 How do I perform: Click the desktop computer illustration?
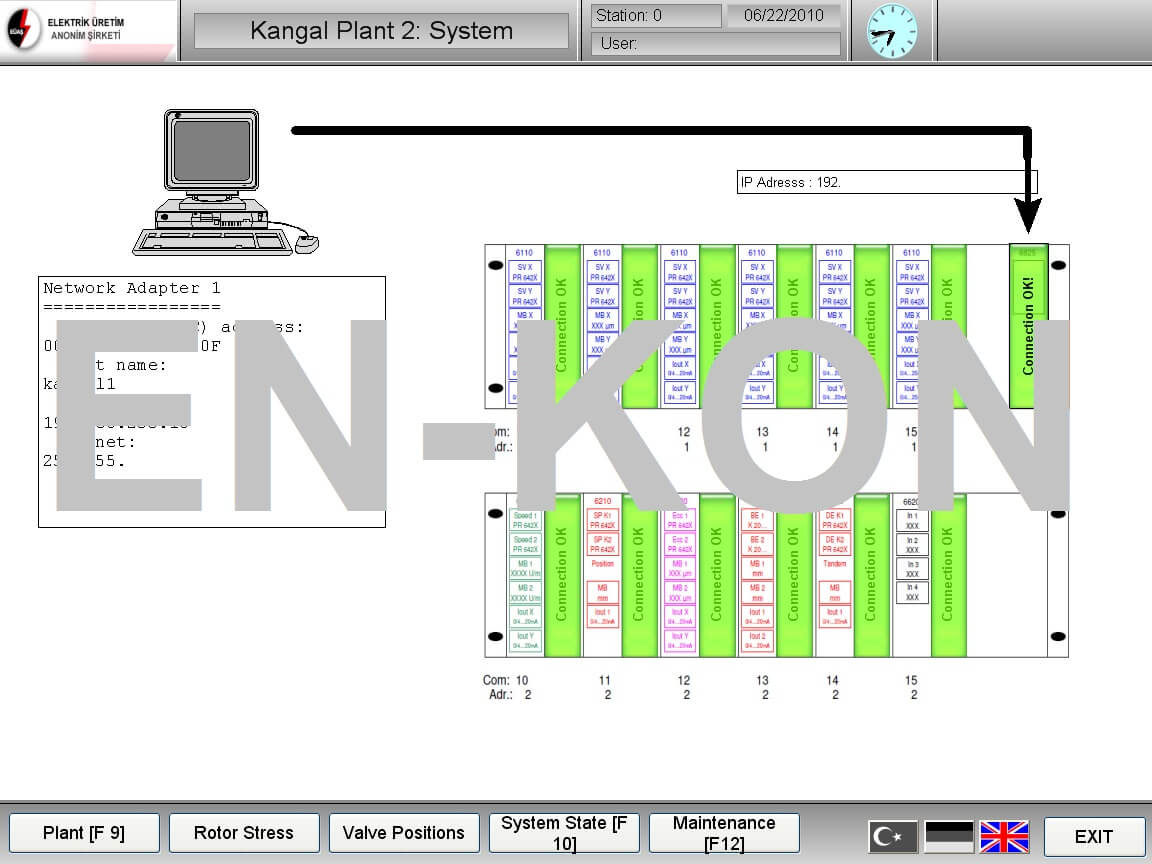(215, 182)
